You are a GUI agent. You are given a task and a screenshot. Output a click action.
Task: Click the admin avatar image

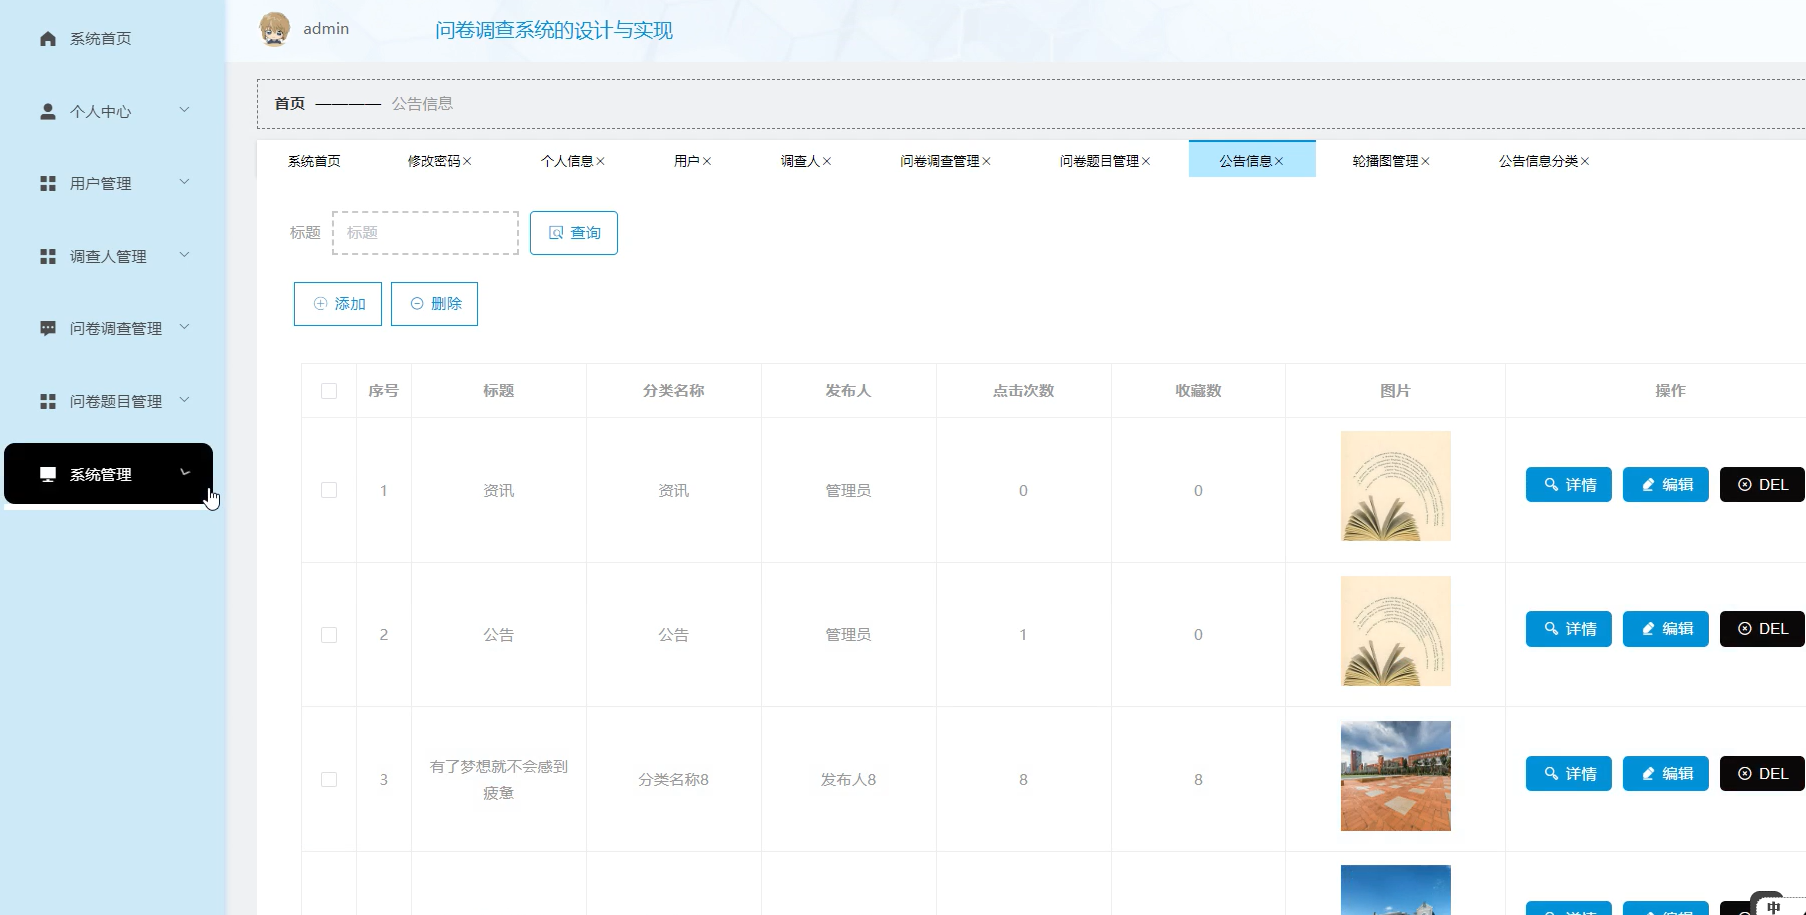point(276,28)
